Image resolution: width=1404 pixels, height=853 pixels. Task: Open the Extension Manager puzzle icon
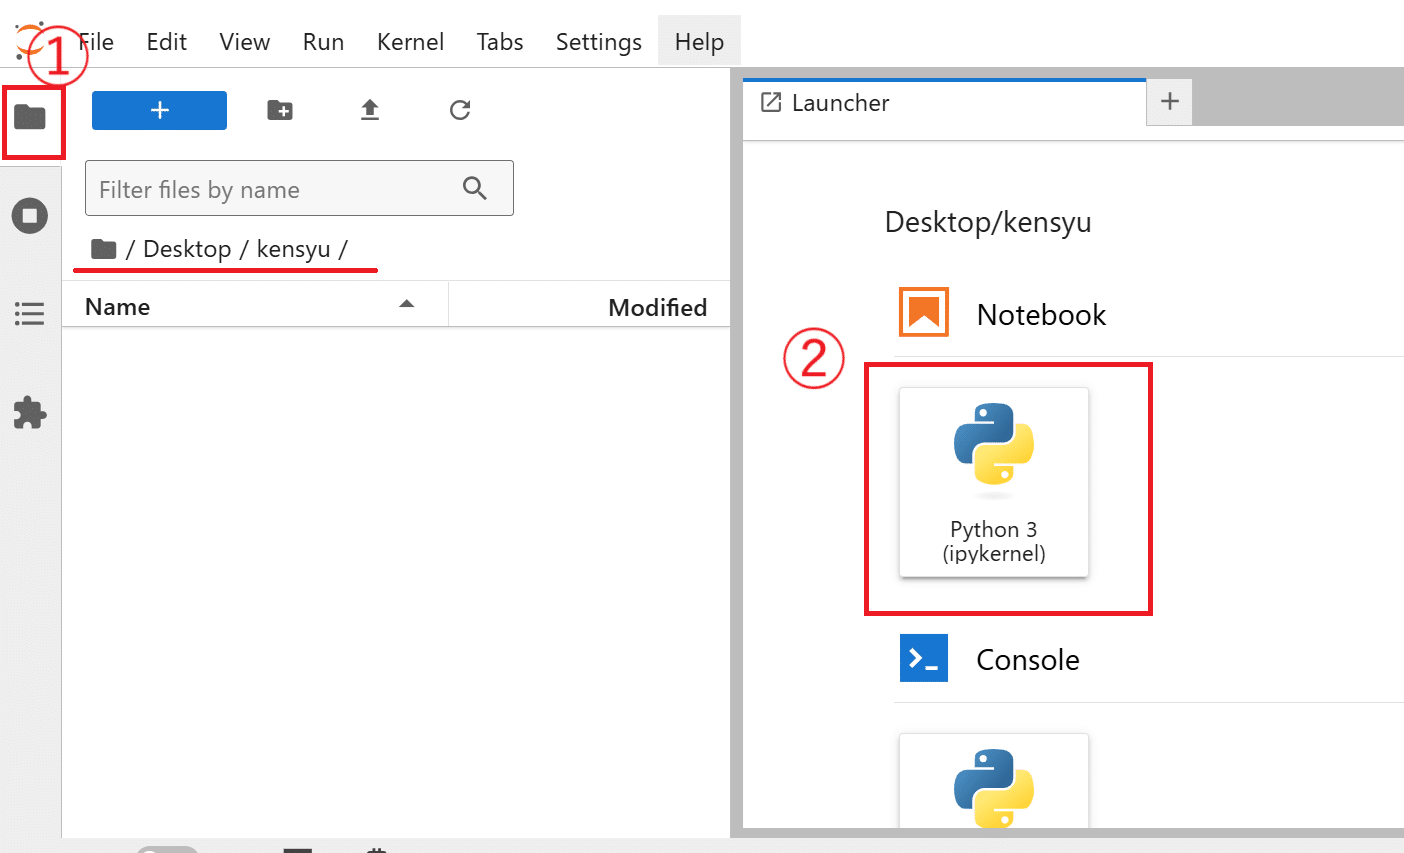pos(30,412)
